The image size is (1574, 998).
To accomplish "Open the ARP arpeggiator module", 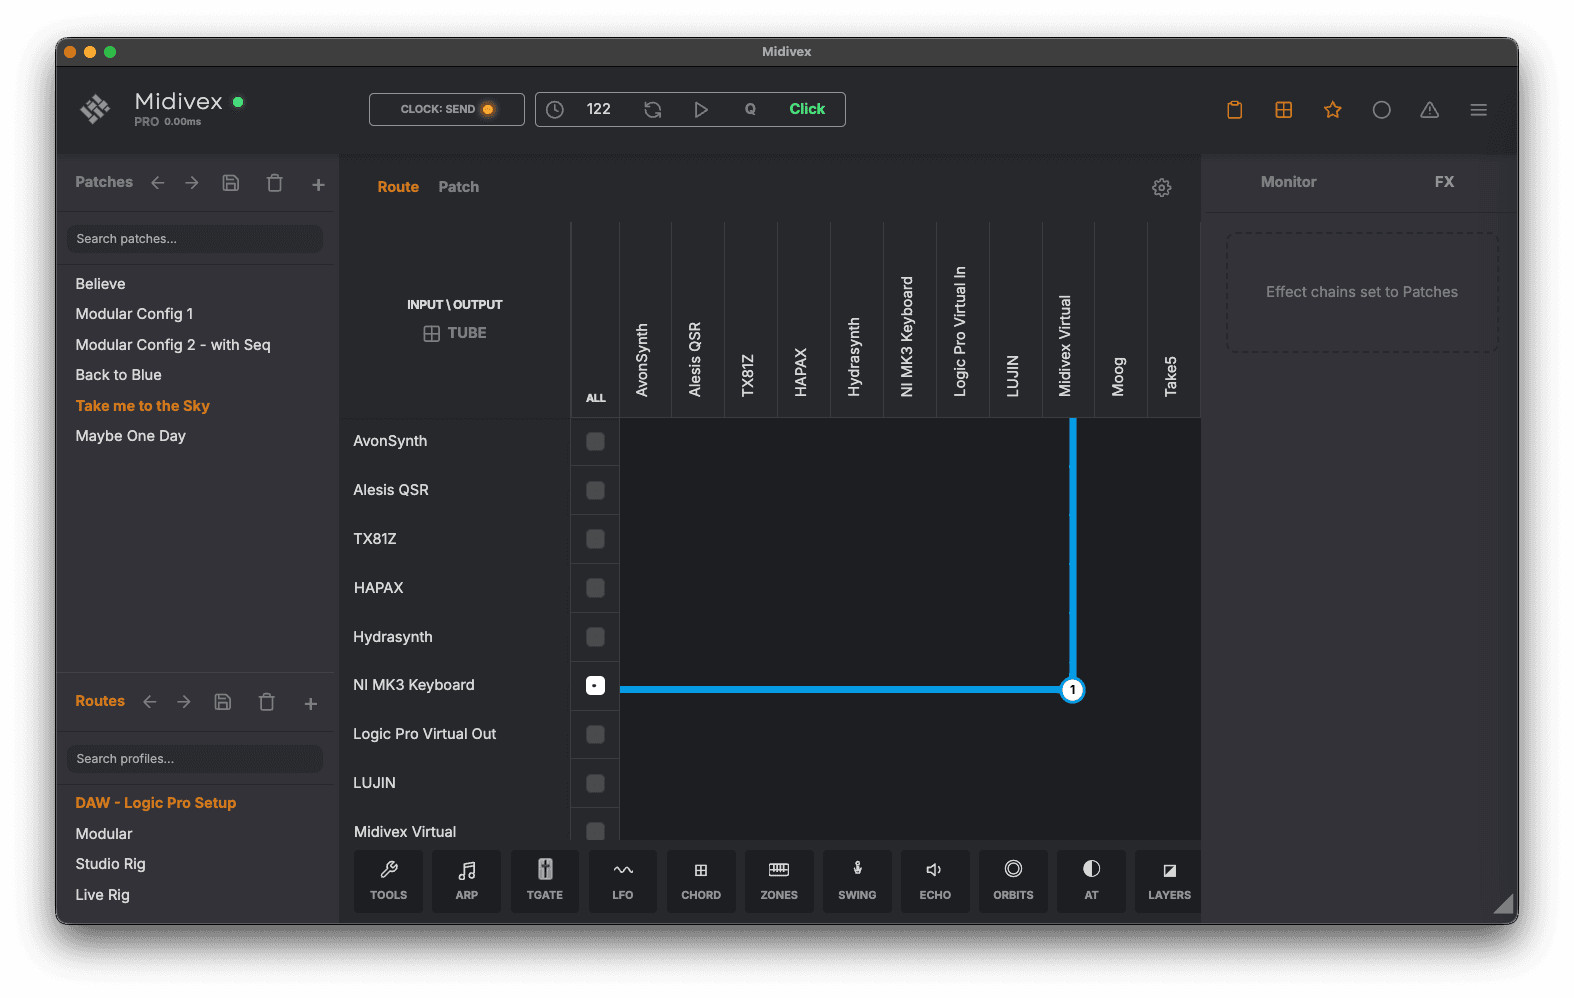I will coord(466,881).
